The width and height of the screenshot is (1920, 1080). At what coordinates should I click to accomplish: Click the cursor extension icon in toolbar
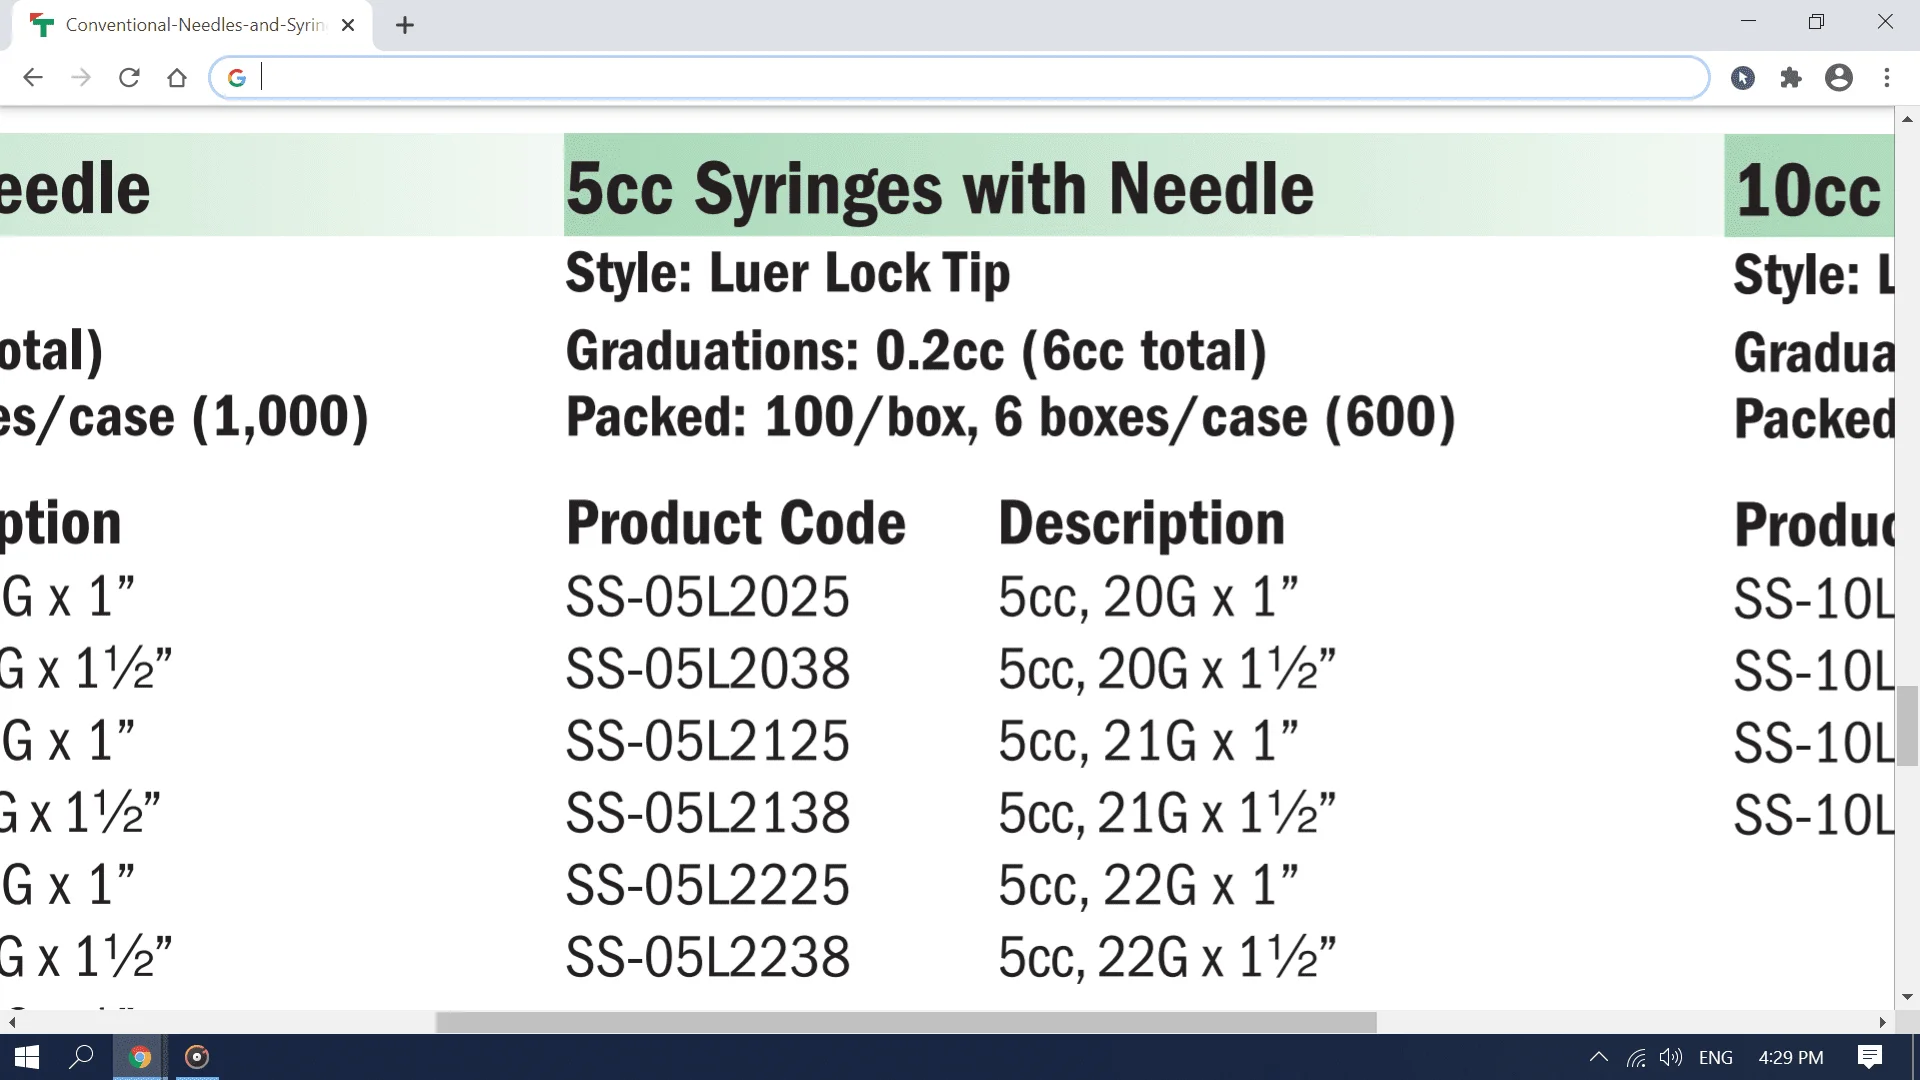(x=1743, y=78)
